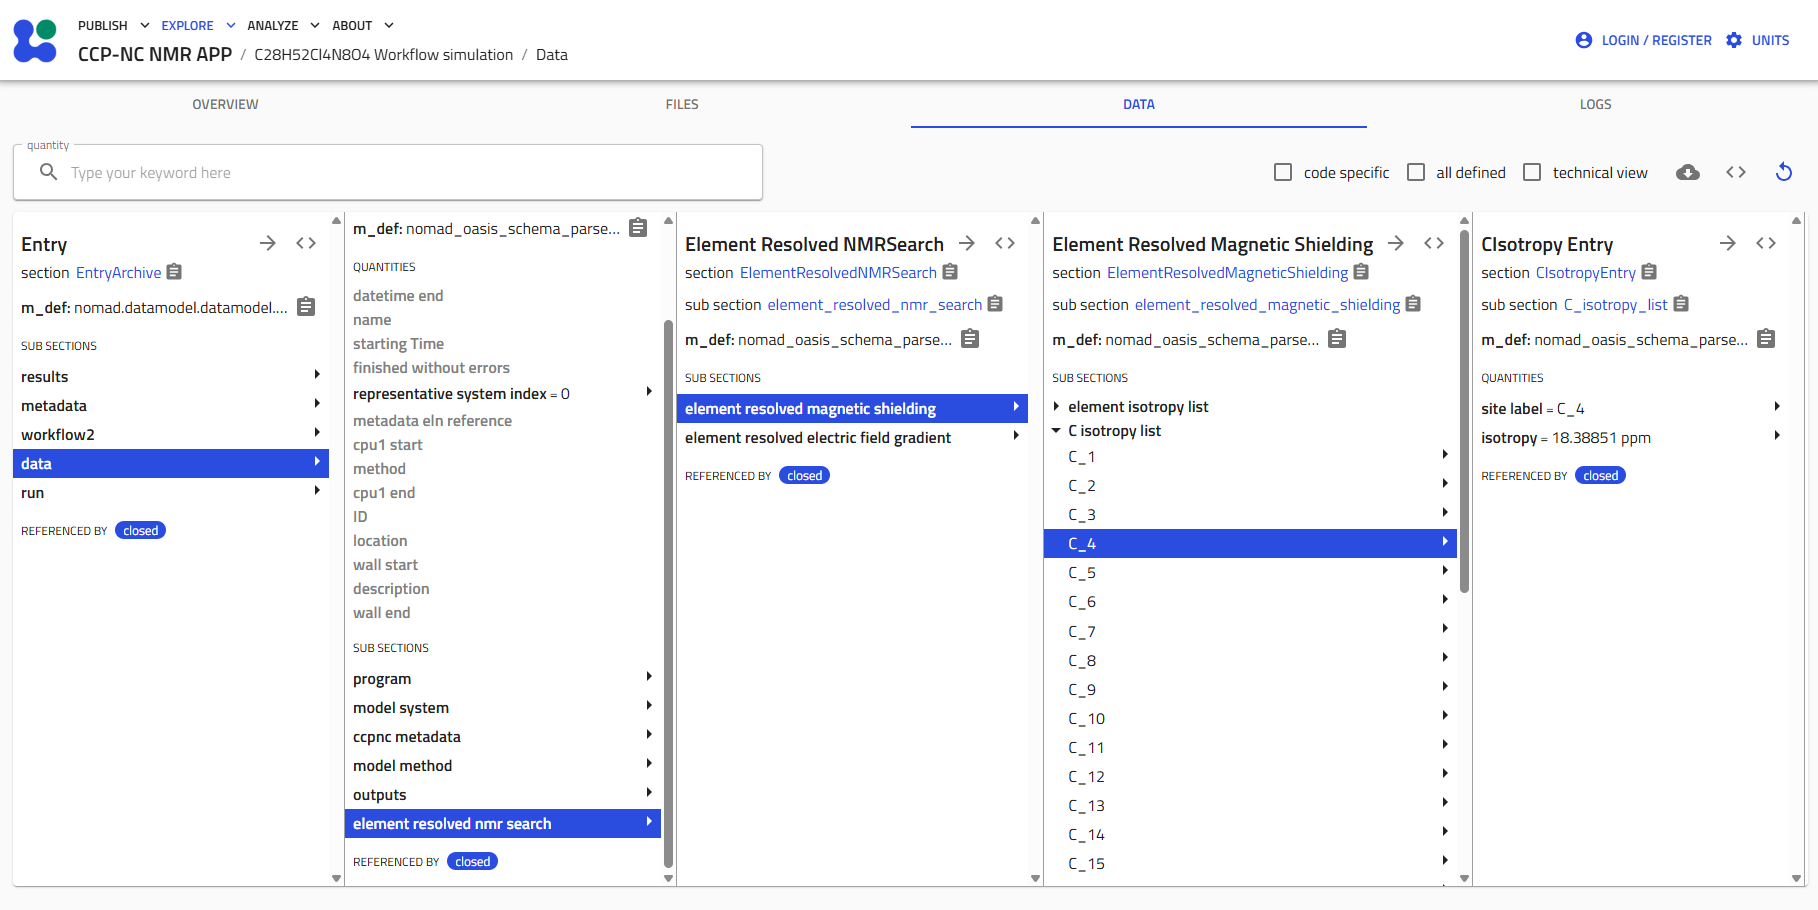The height and width of the screenshot is (910, 1818).
Task: Click the quantity keyword search field
Action: [388, 172]
